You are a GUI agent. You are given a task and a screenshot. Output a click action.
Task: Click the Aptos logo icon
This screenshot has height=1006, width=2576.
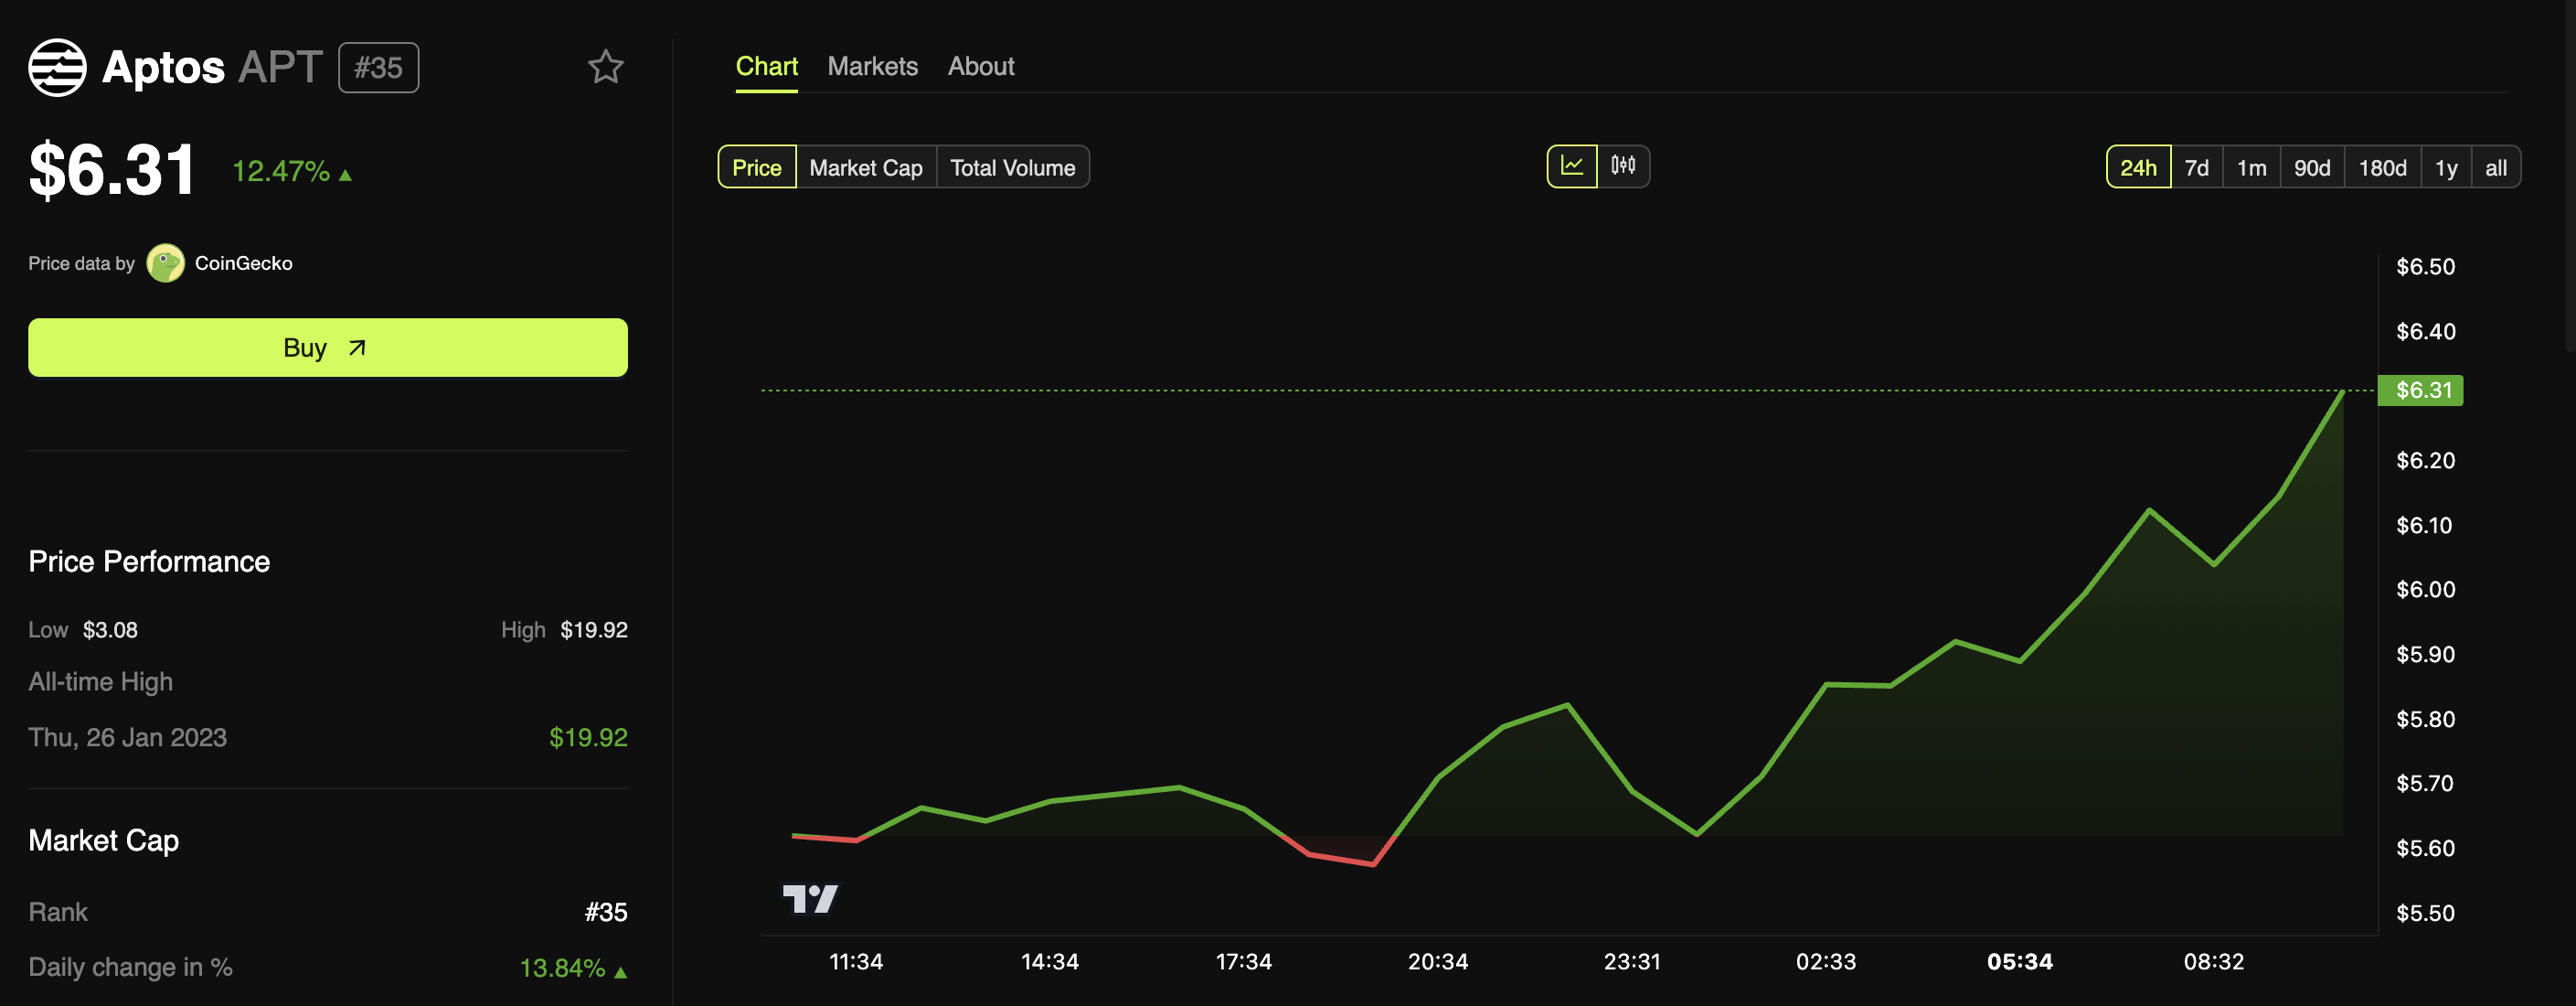pyautogui.click(x=57, y=67)
